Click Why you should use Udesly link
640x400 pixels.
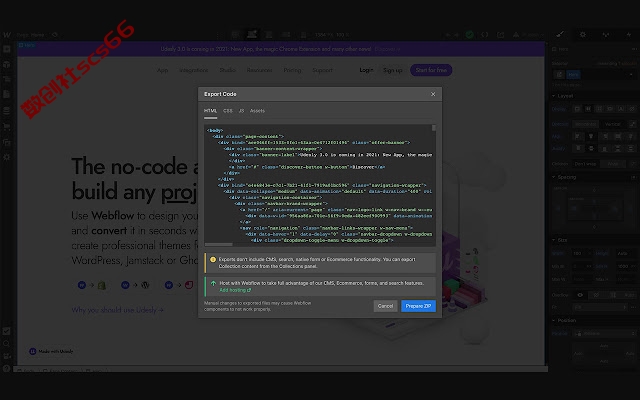point(118,310)
